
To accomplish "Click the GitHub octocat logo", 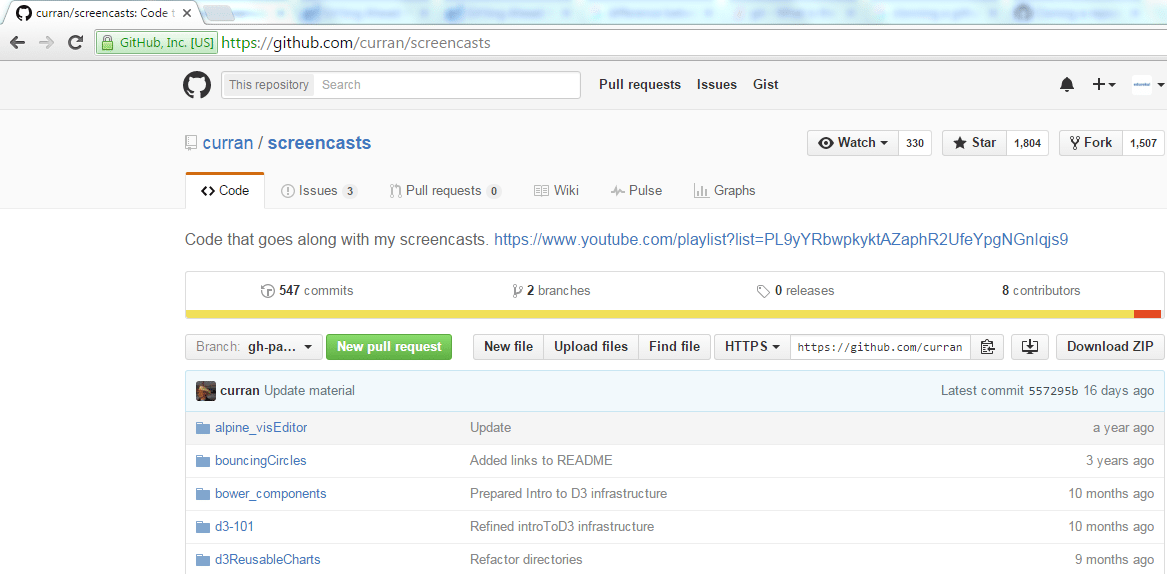I will (x=197, y=85).
